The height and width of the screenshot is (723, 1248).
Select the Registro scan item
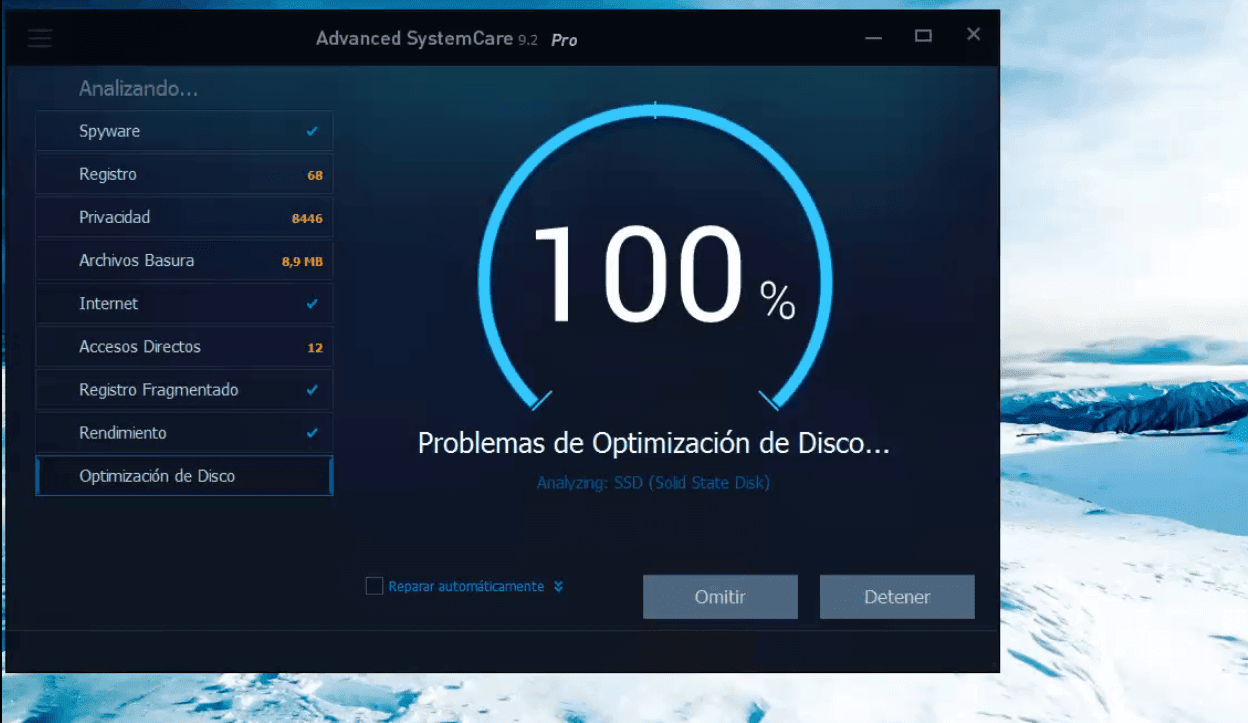[184, 174]
